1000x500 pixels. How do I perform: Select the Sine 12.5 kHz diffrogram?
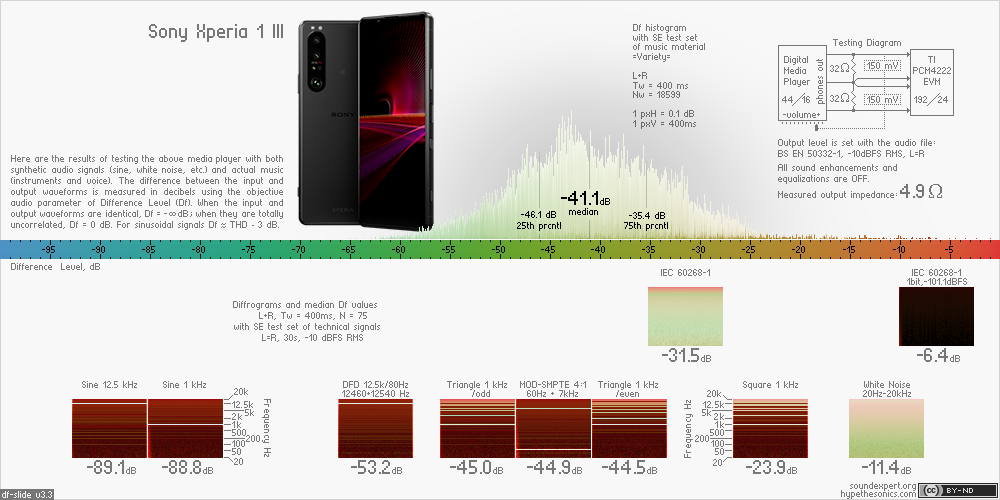(110, 428)
